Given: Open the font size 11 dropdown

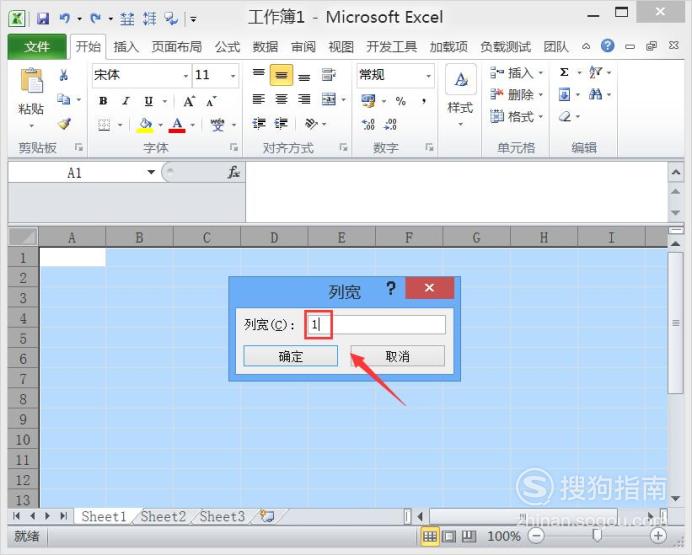Looking at the screenshot, I should click(233, 76).
